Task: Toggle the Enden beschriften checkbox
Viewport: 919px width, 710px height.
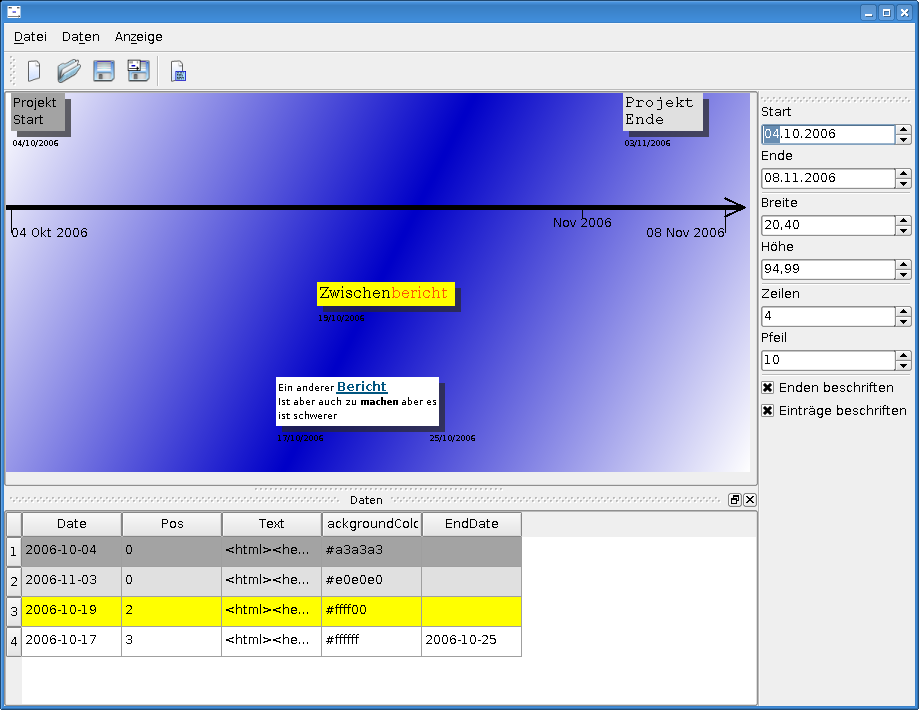Action: tap(768, 388)
